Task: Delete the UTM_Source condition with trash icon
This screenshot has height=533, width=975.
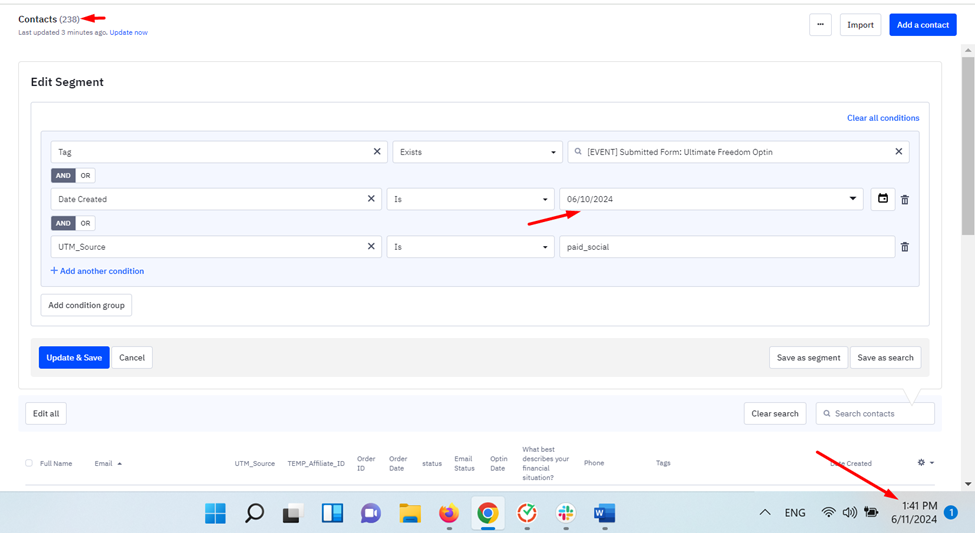Action: [x=905, y=247]
